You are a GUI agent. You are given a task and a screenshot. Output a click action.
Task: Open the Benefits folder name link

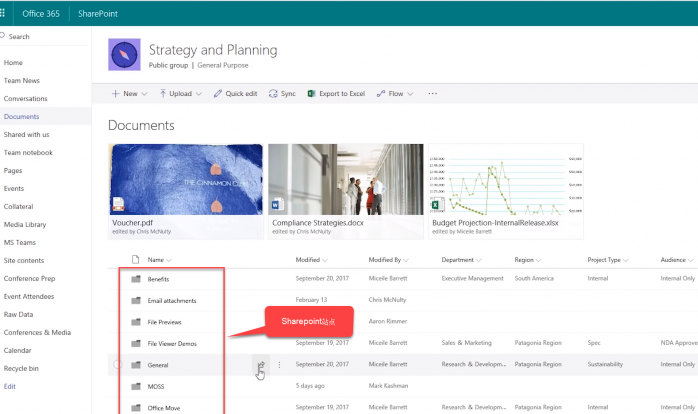point(158,279)
